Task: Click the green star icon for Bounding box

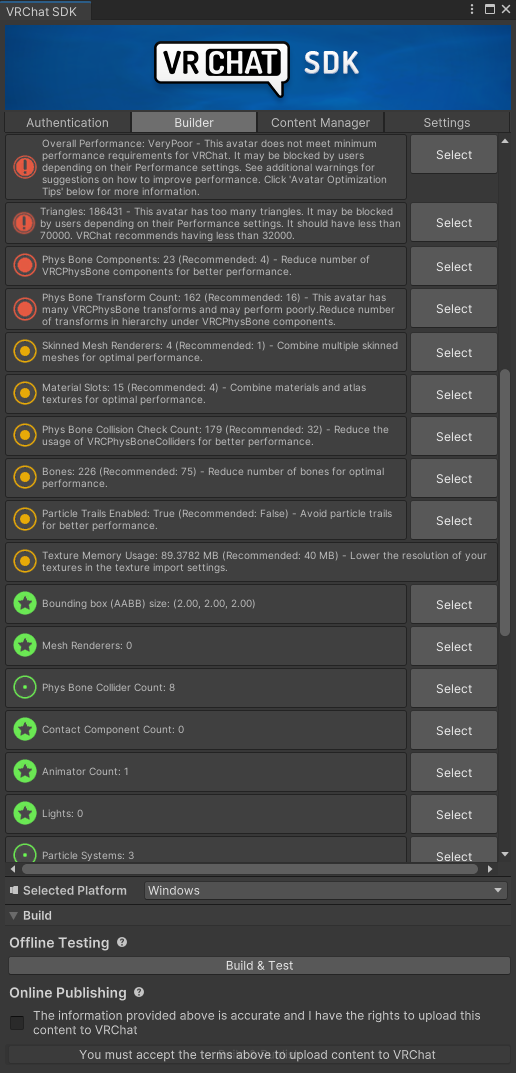Action: tap(25, 604)
